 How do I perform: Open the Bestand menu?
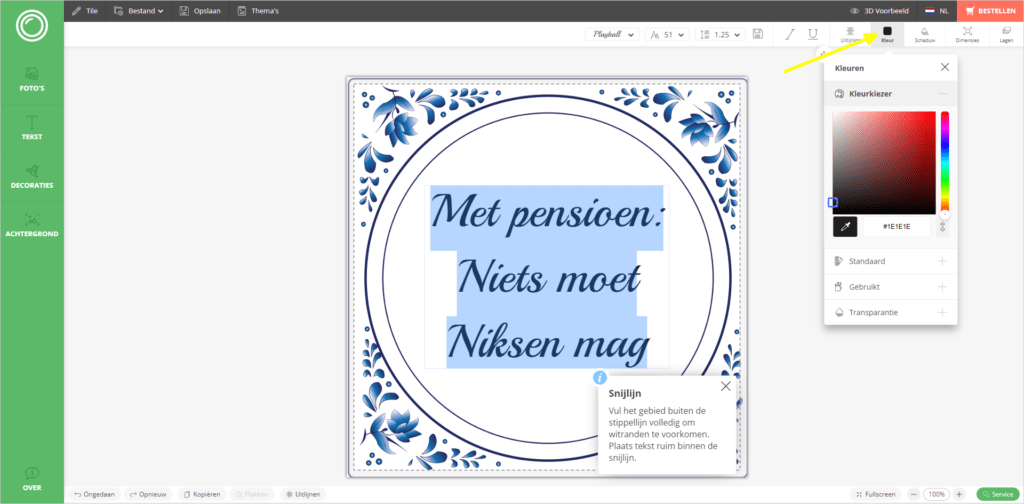tap(140, 11)
